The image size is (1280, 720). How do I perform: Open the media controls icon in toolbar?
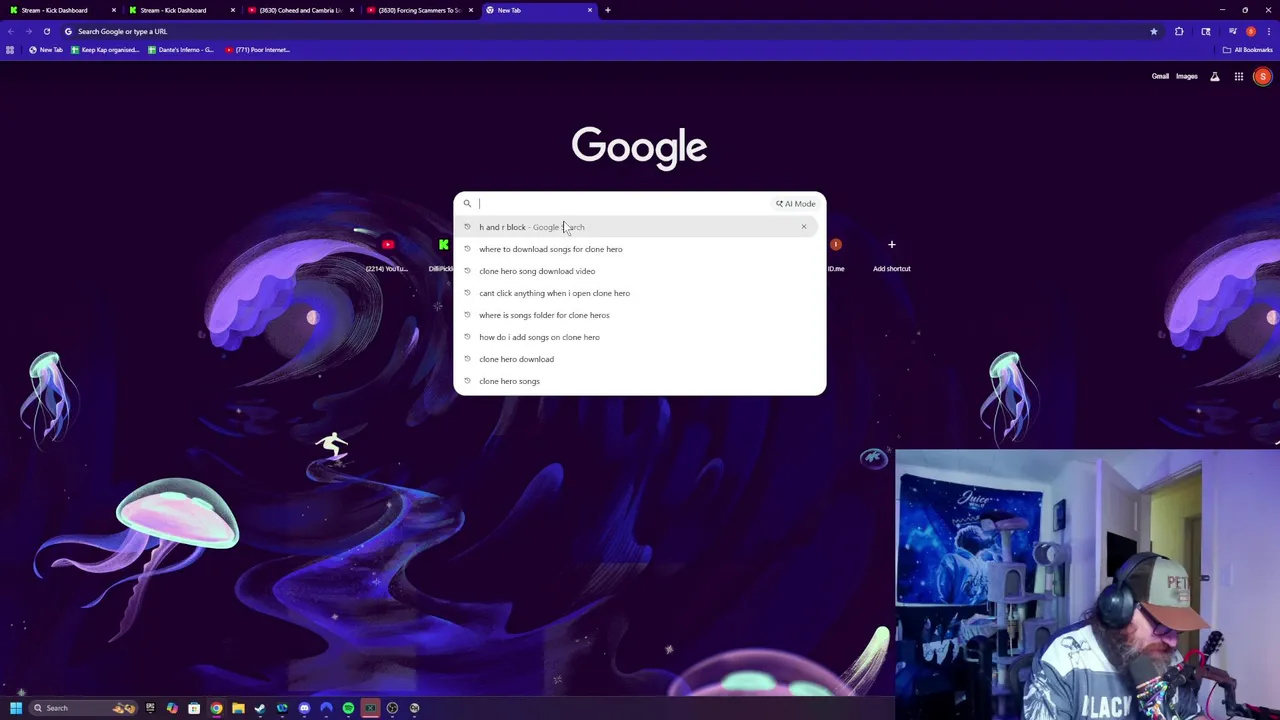coord(1233,31)
